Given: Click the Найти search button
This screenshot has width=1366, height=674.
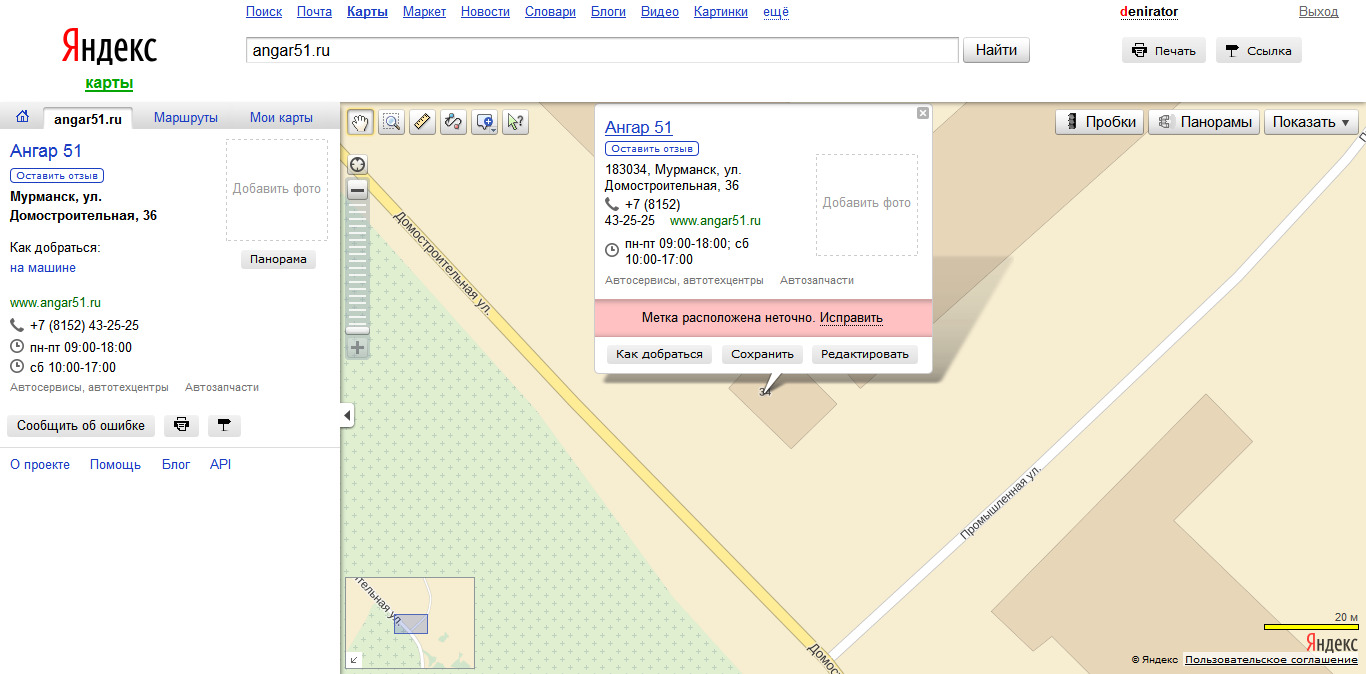Looking at the screenshot, I should (x=996, y=50).
